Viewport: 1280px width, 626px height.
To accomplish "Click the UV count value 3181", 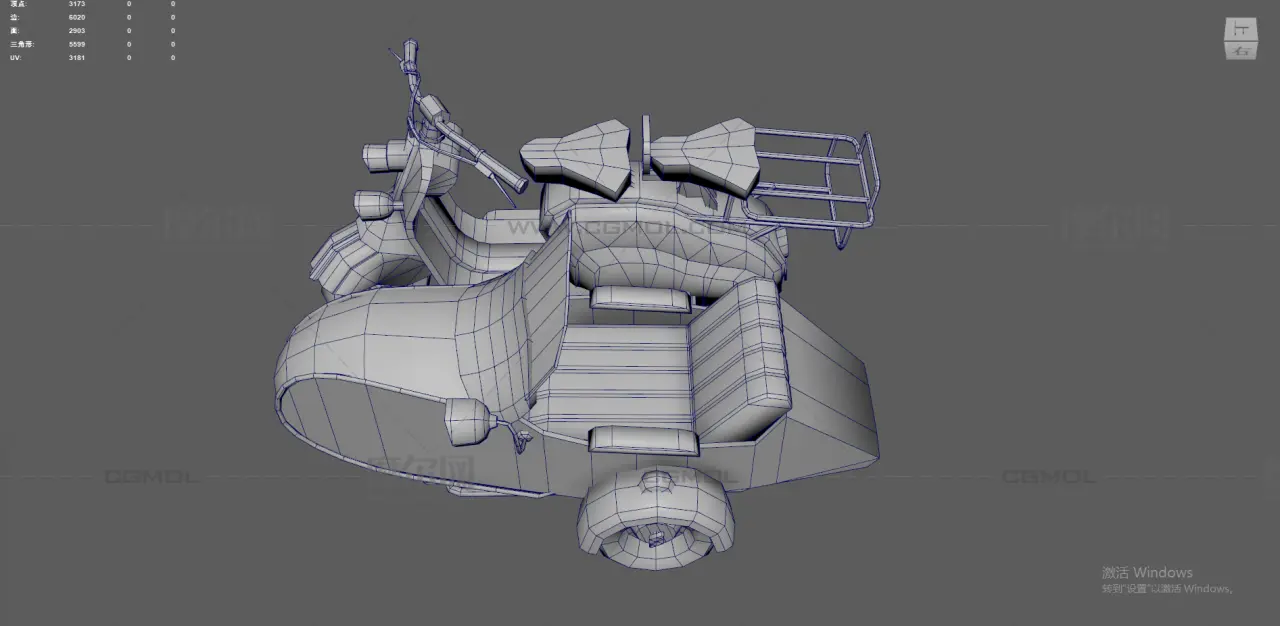I will tap(77, 58).
